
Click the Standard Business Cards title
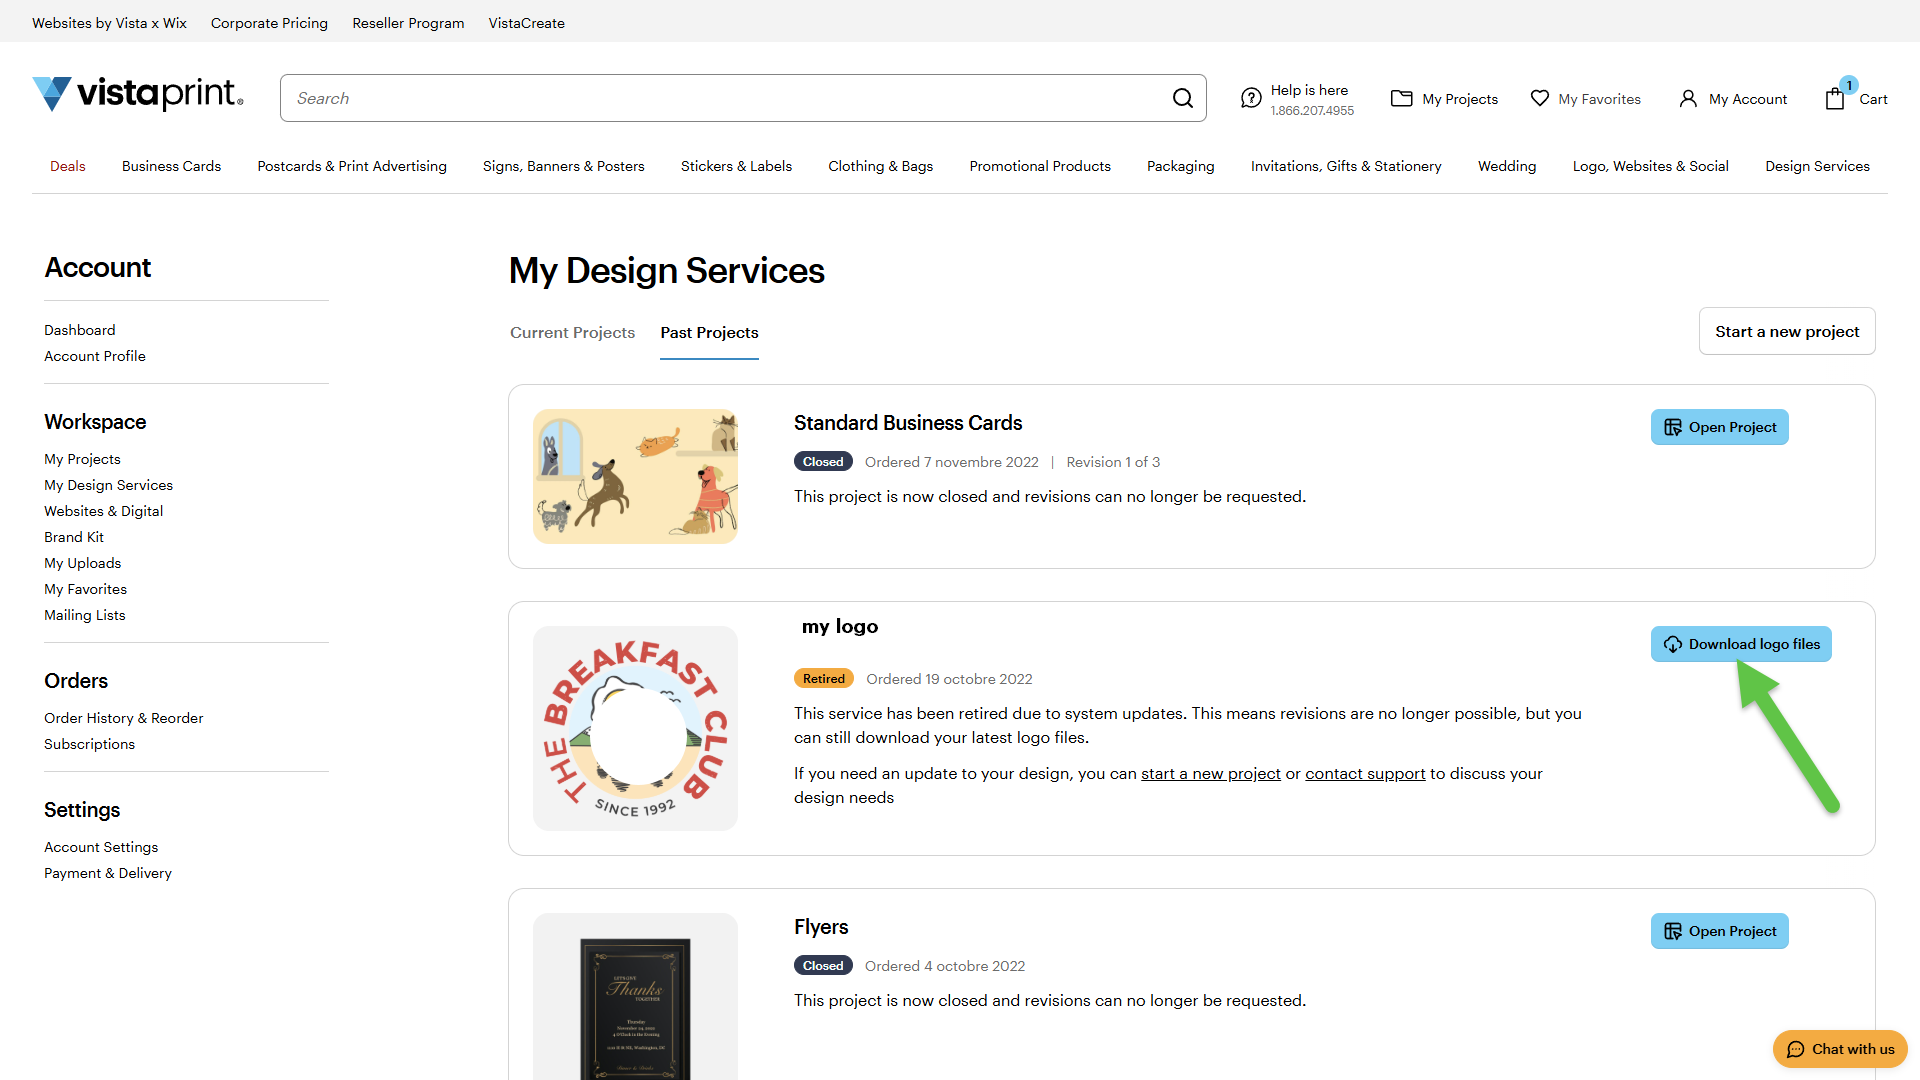point(908,423)
